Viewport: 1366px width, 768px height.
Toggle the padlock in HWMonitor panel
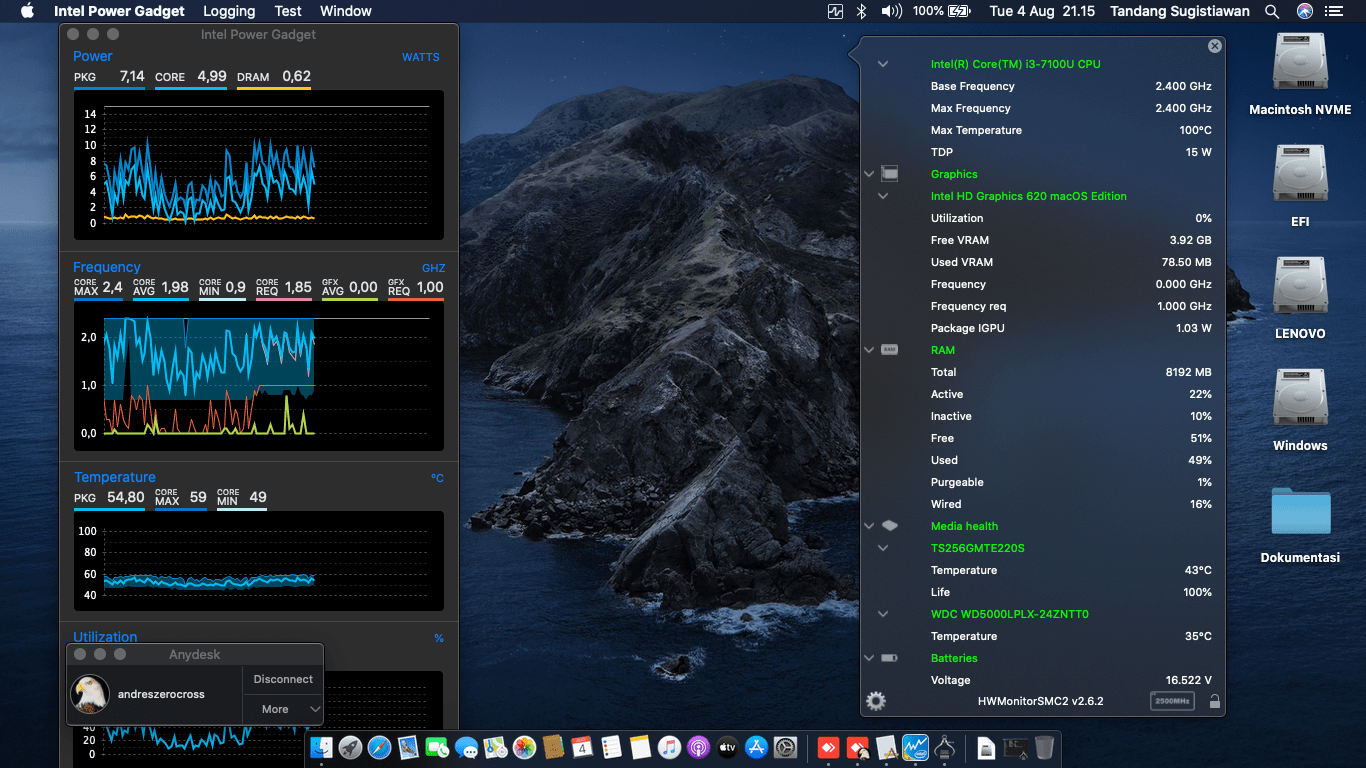point(1215,701)
